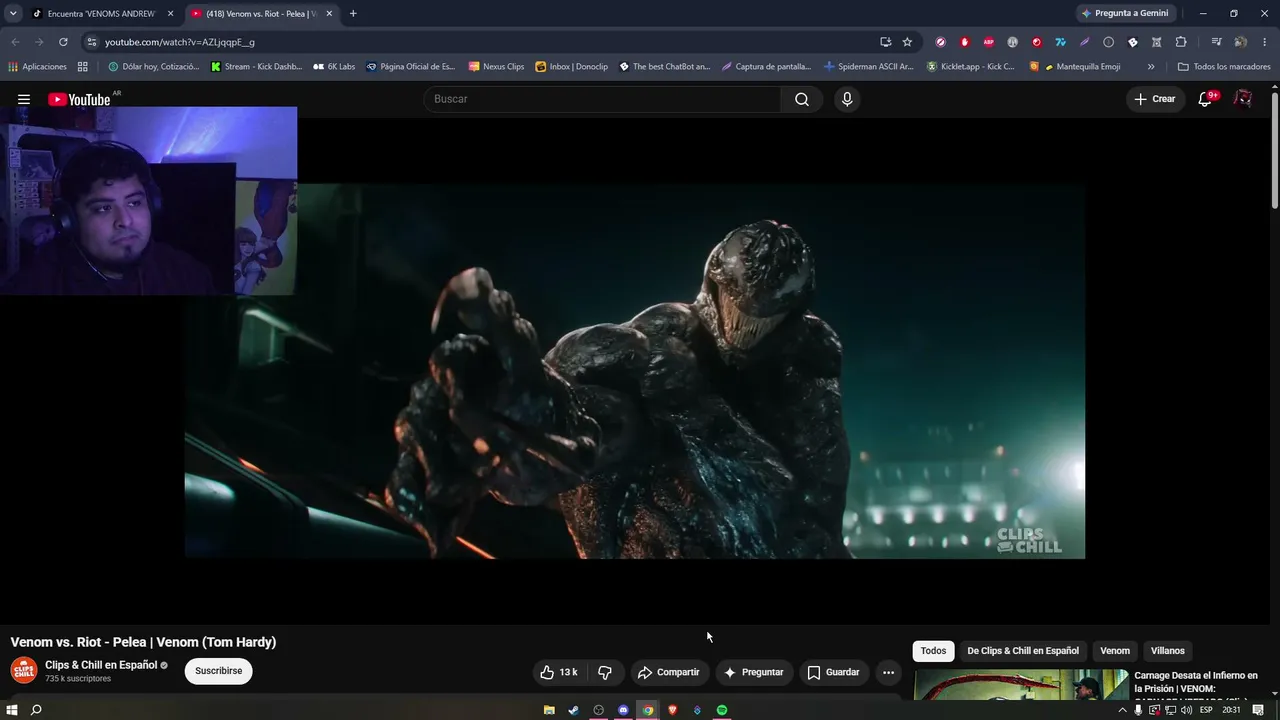Dislike the video with thumbs down

[605, 672]
